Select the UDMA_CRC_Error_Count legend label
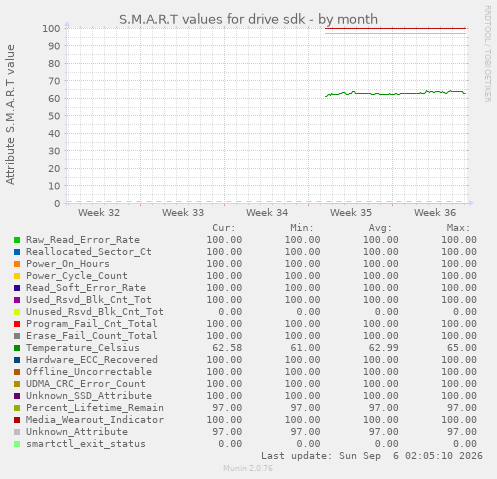The height and width of the screenshot is (479, 497). [86, 384]
